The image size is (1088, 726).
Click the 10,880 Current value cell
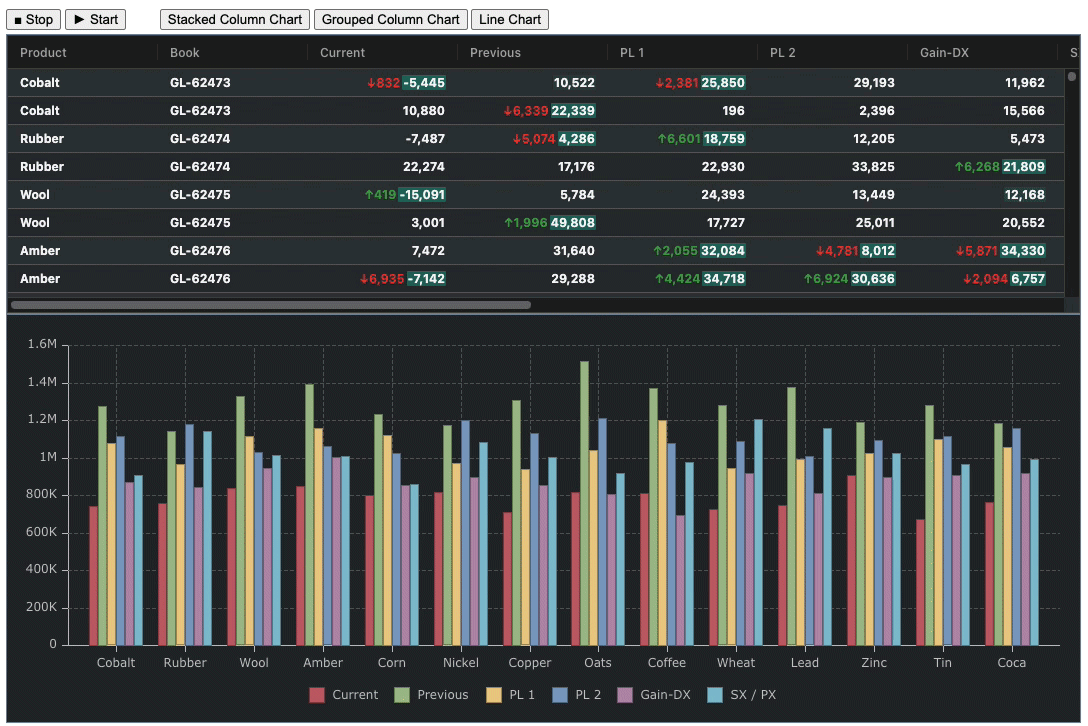click(x=382, y=111)
